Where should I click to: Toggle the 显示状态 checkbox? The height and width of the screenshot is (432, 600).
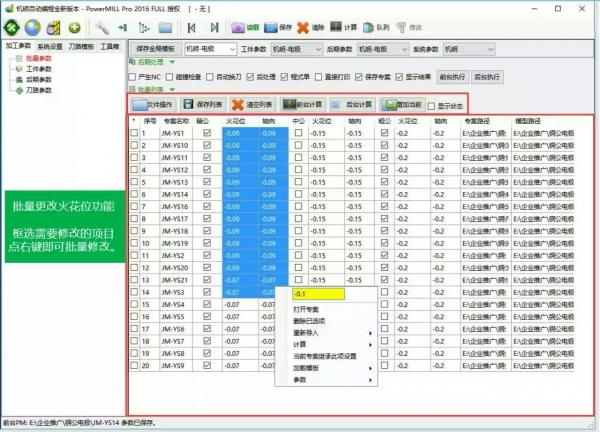[x=432, y=105]
